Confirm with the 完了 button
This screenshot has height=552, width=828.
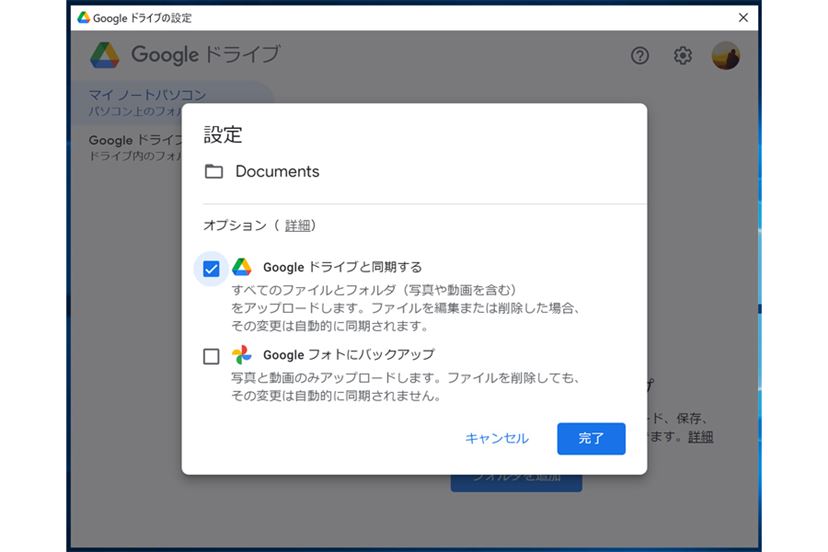point(591,438)
